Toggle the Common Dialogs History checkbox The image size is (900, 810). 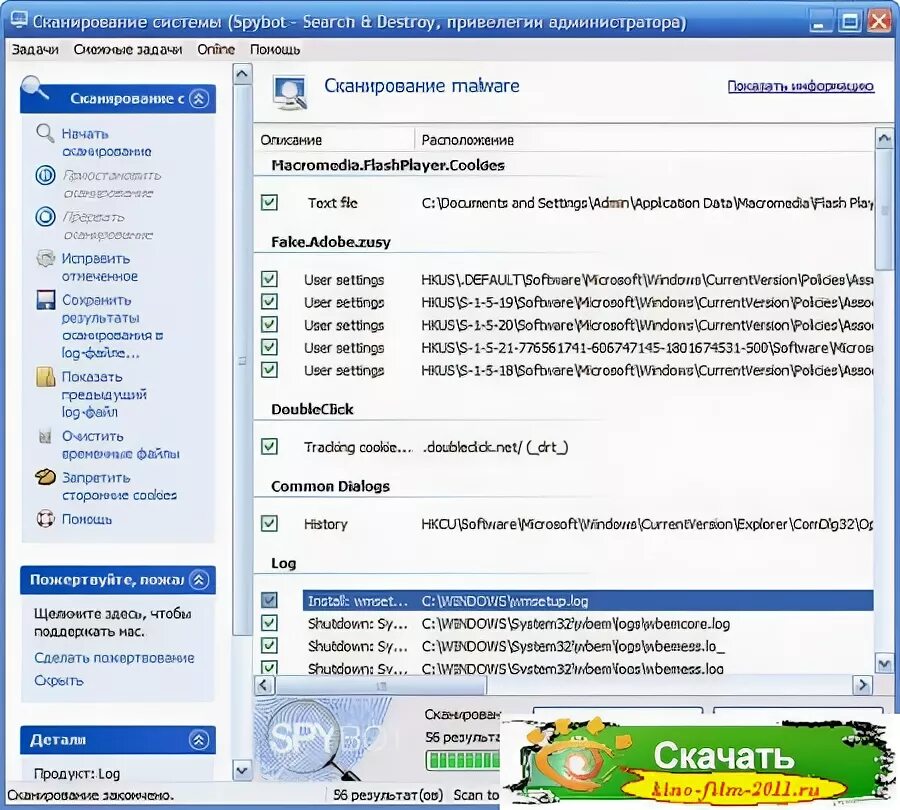click(x=269, y=523)
